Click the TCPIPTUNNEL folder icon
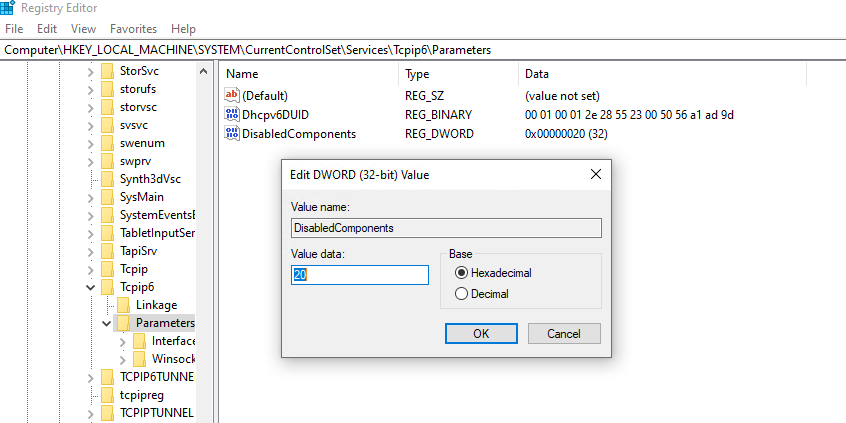 108,413
